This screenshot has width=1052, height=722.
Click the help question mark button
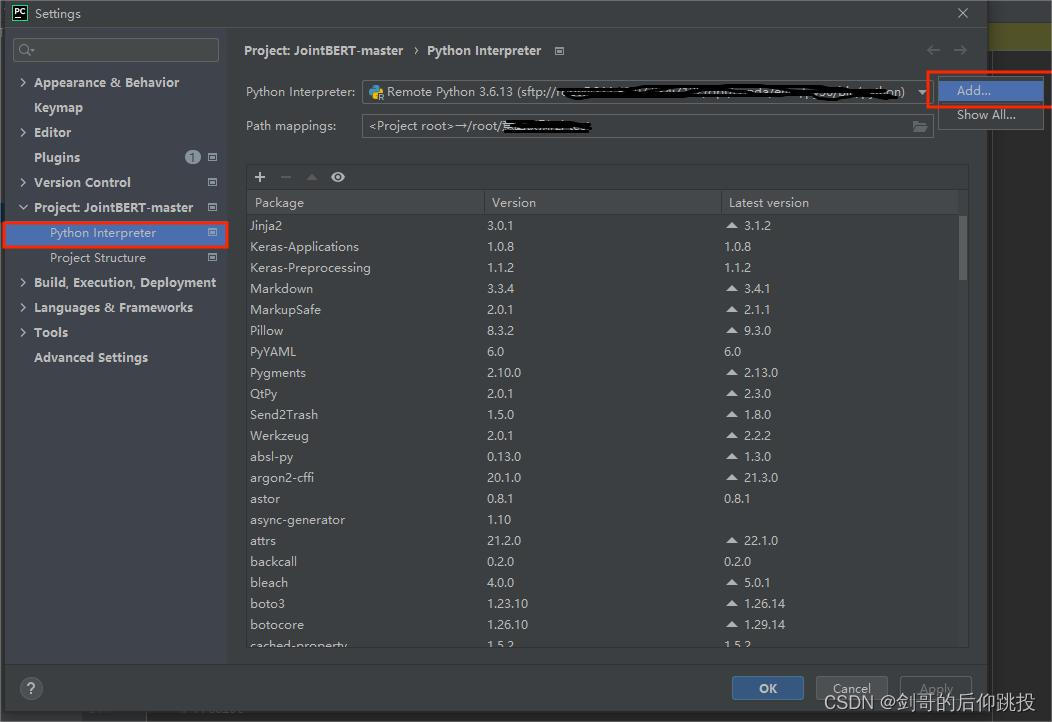(32, 688)
